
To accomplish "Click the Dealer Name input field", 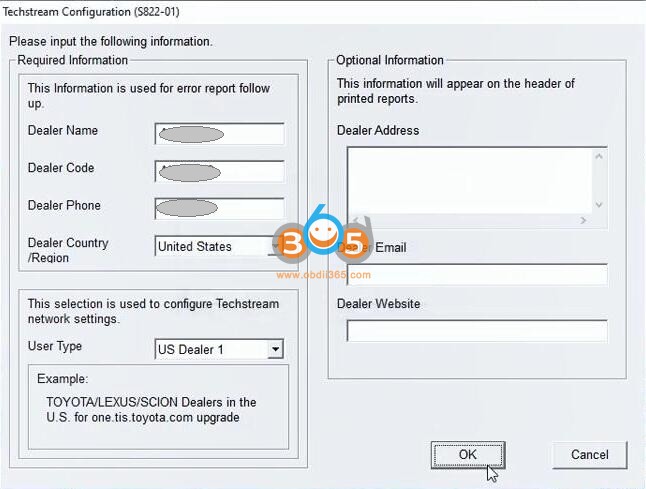I will (x=219, y=133).
